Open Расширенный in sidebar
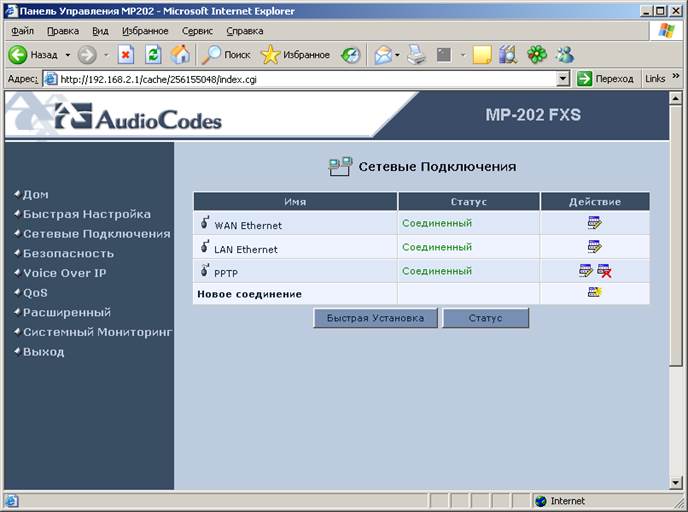This screenshot has height=512, width=688. coord(67,312)
